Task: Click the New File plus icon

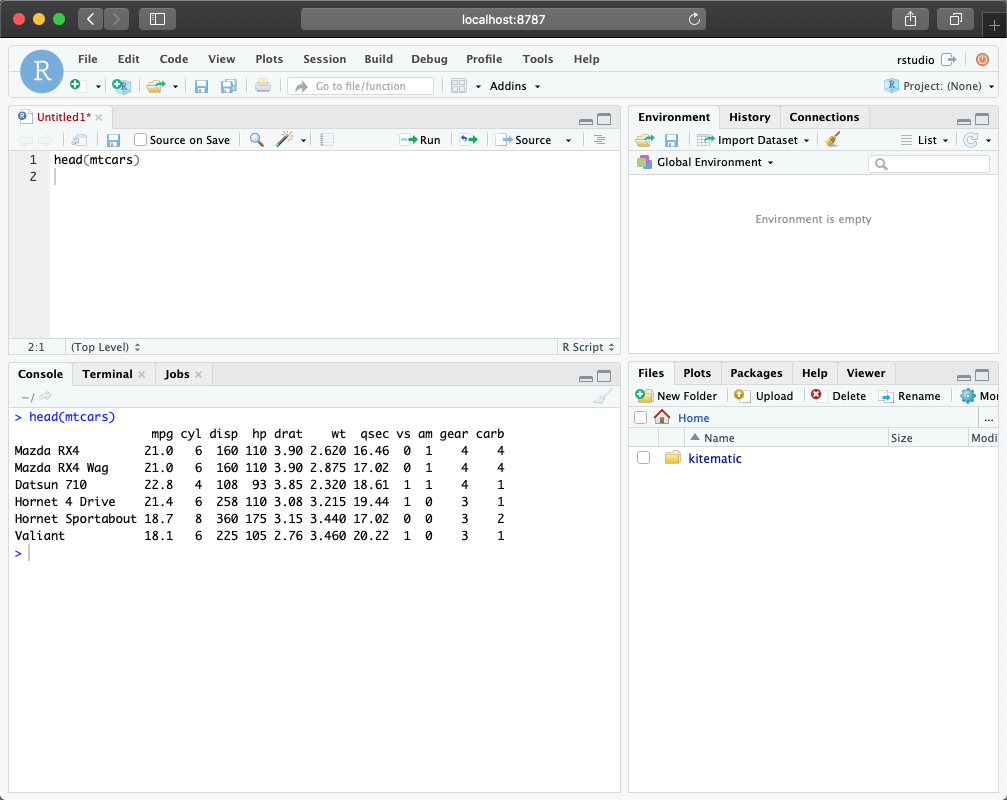Action: [76, 85]
